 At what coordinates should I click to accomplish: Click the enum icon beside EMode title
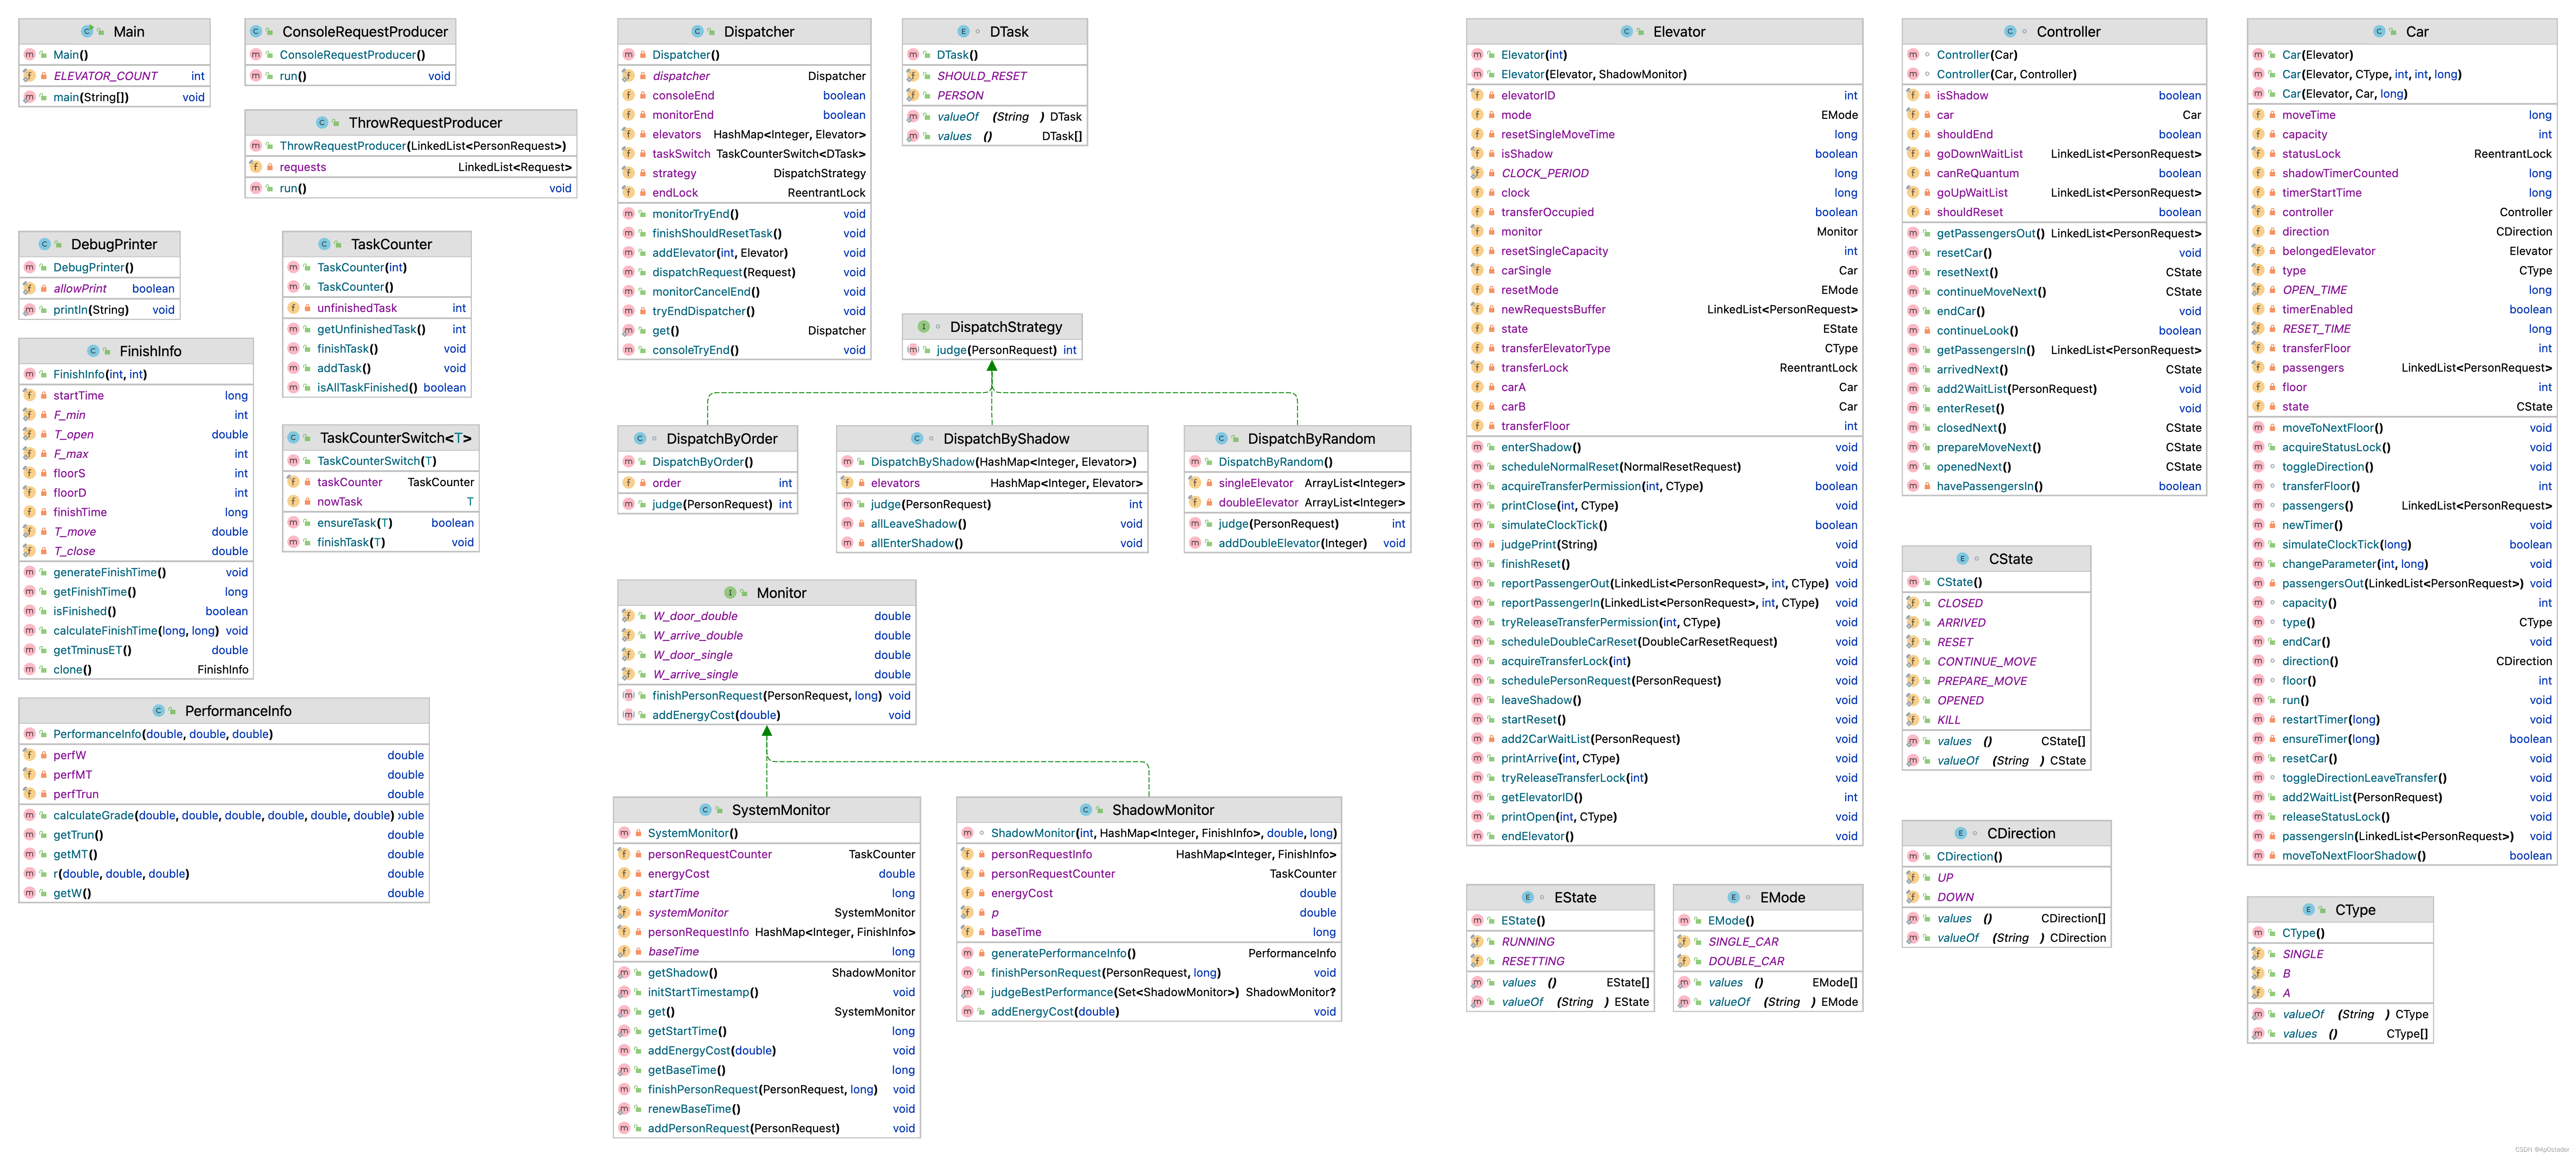pos(1734,897)
